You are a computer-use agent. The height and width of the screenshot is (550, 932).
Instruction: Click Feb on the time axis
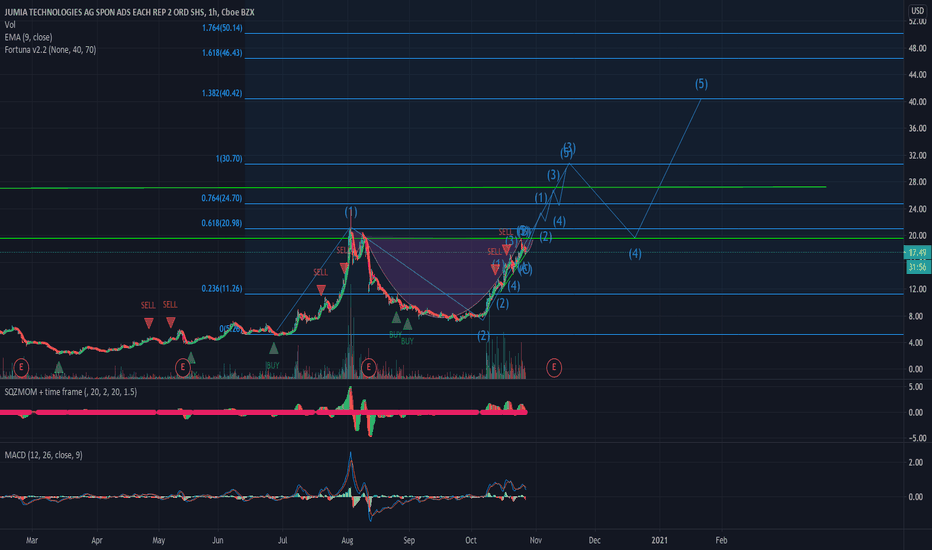click(x=721, y=540)
